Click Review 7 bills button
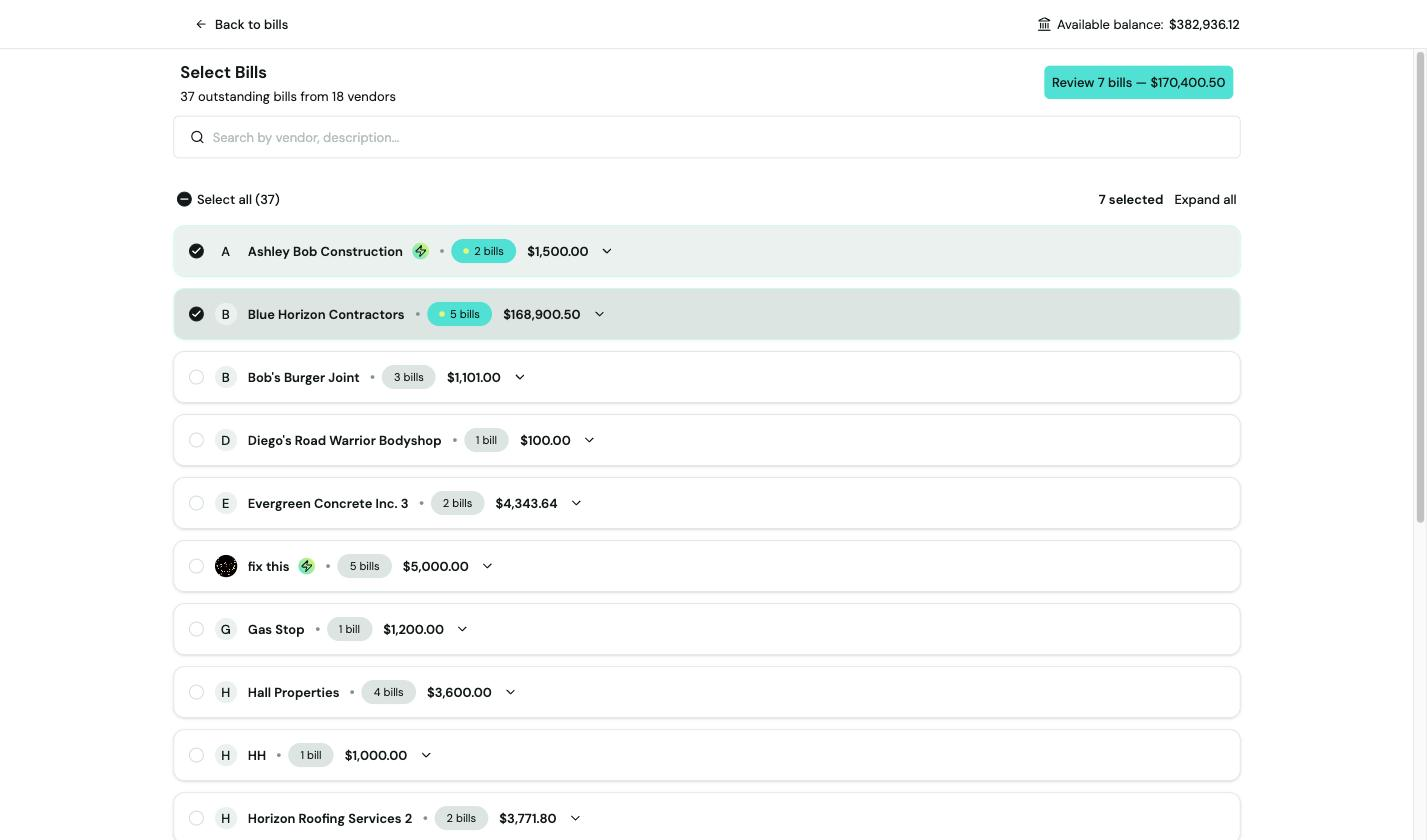The width and height of the screenshot is (1427, 840). [x=1138, y=82]
